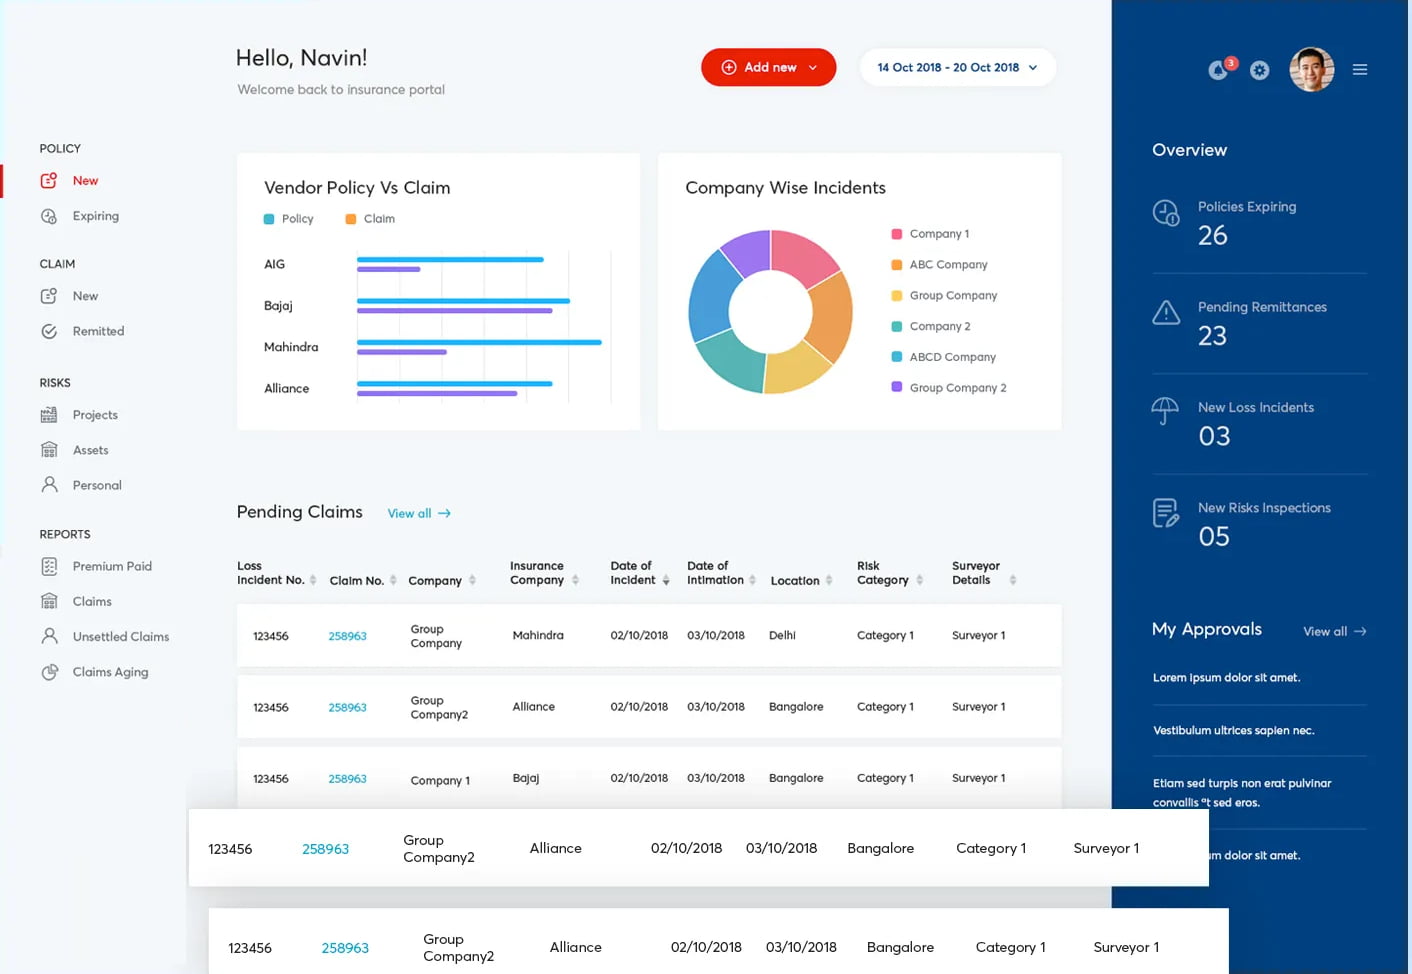Toggle the Claim legend in Vendor chart
This screenshot has height=974, width=1412.
(x=369, y=218)
